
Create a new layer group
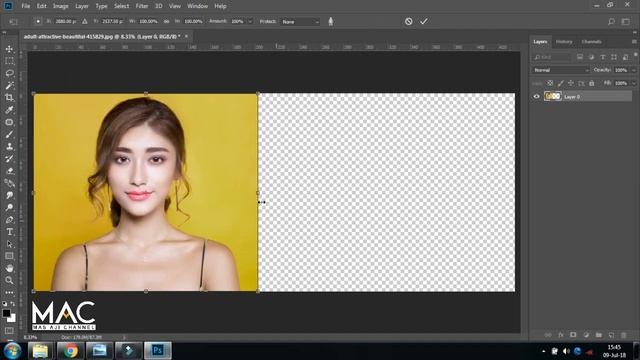(x=599, y=335)
